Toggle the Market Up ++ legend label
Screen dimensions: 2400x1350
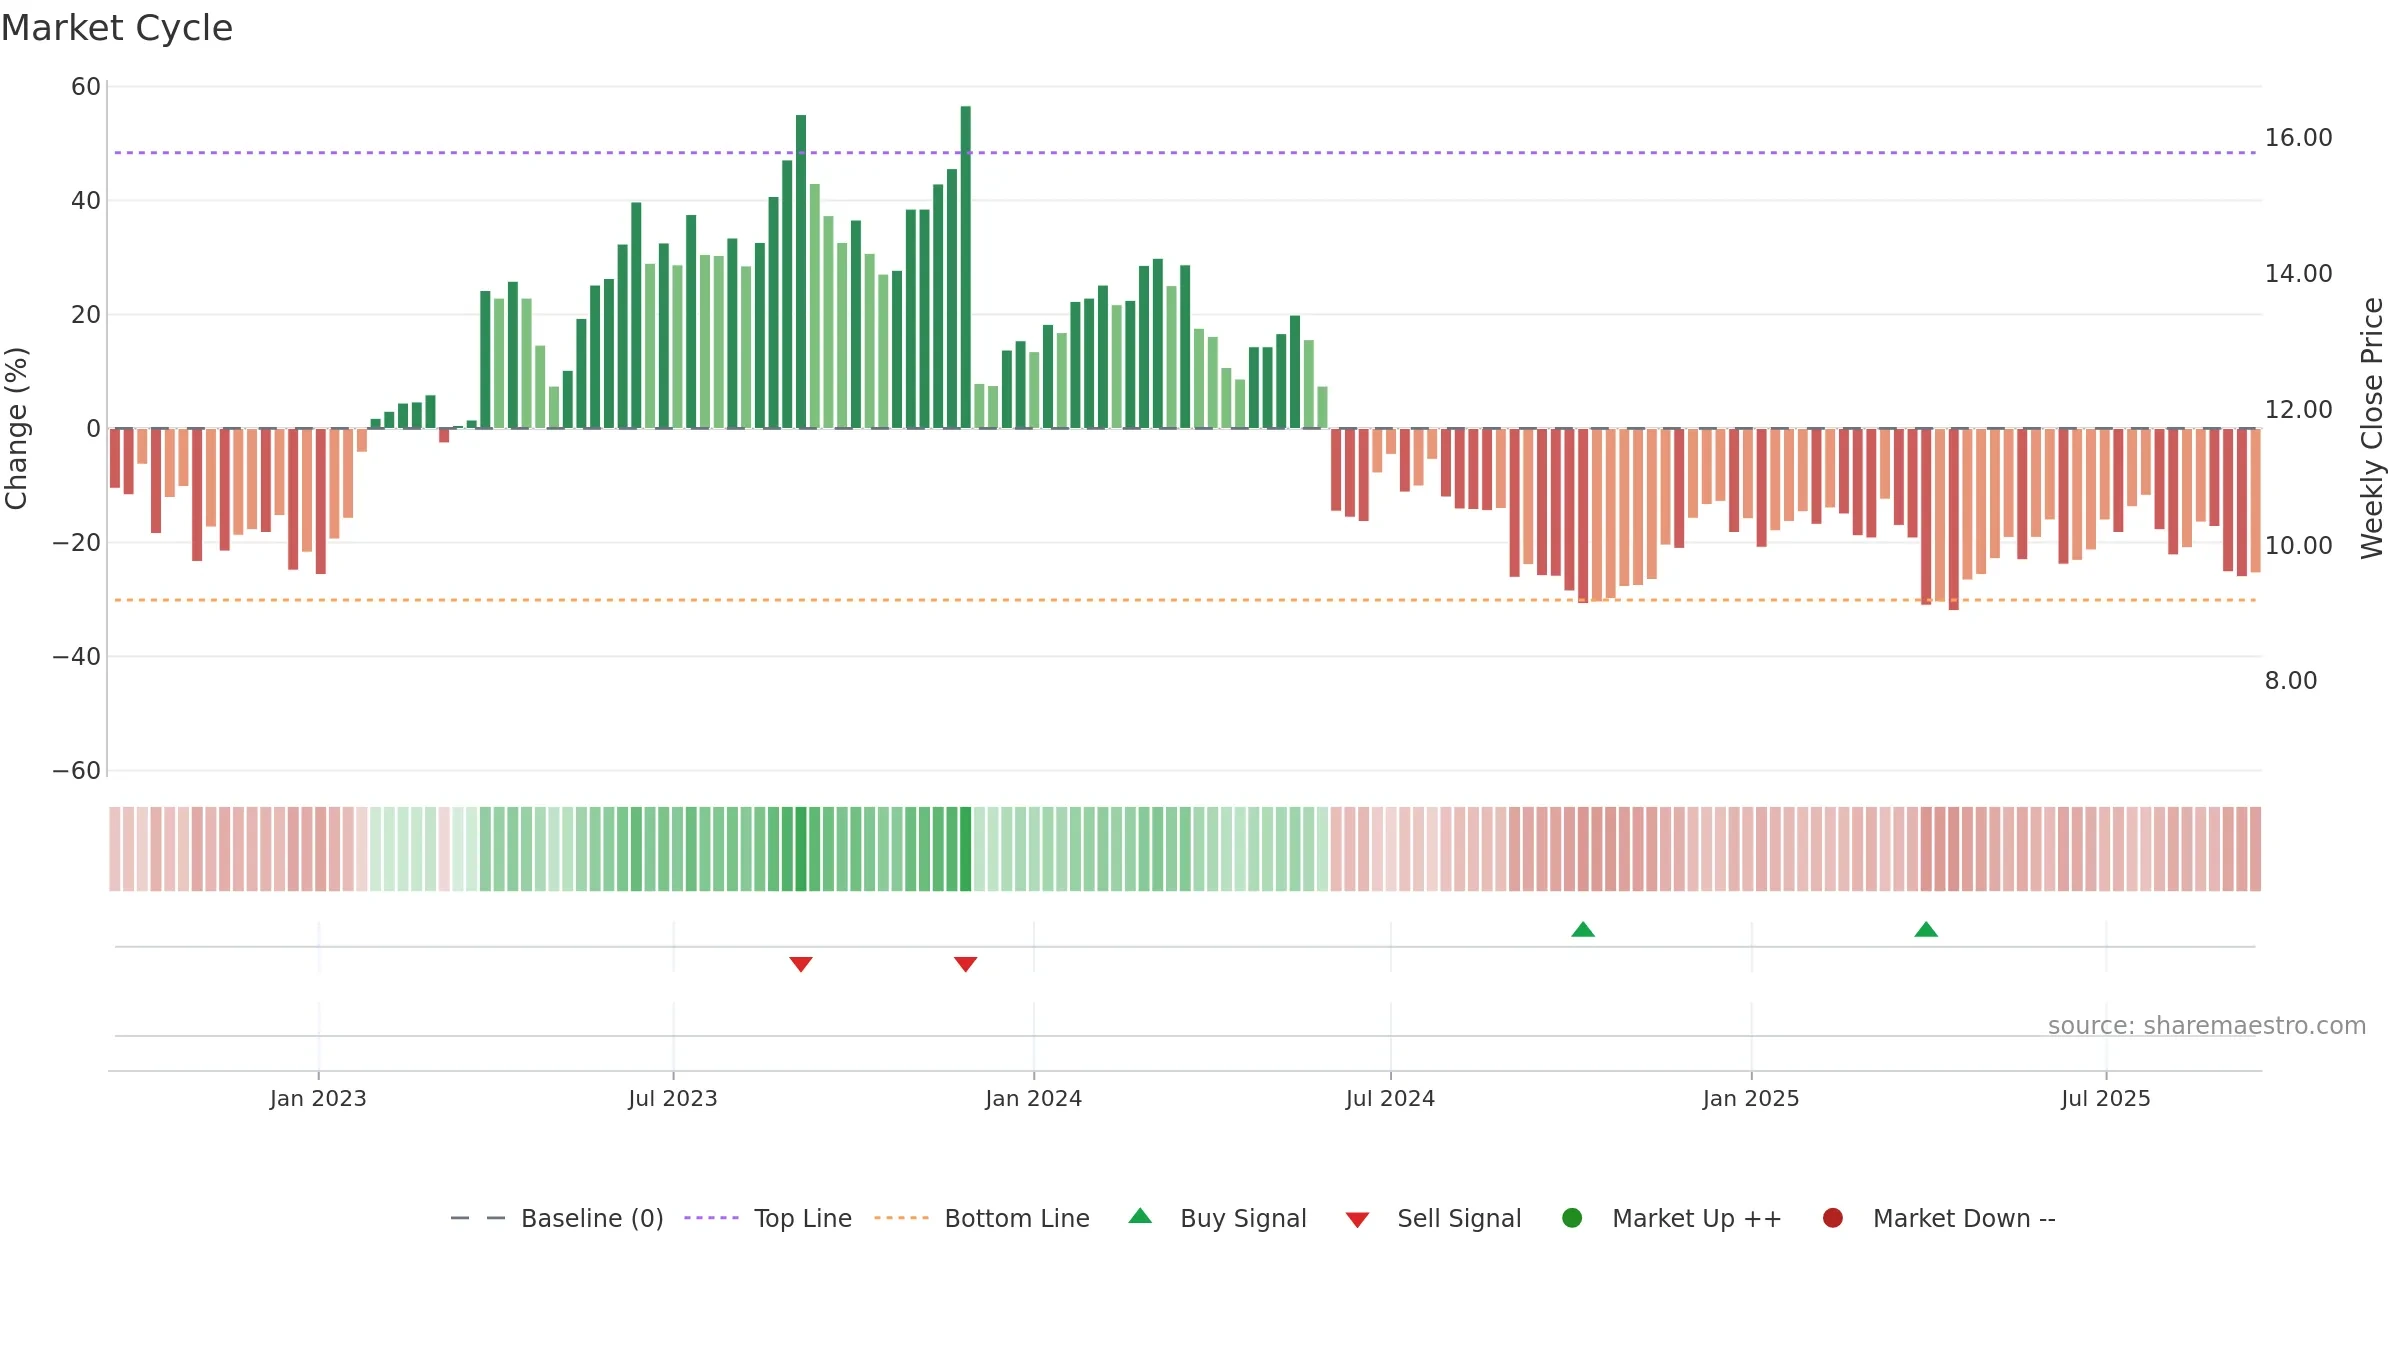click(1697, 1218)
